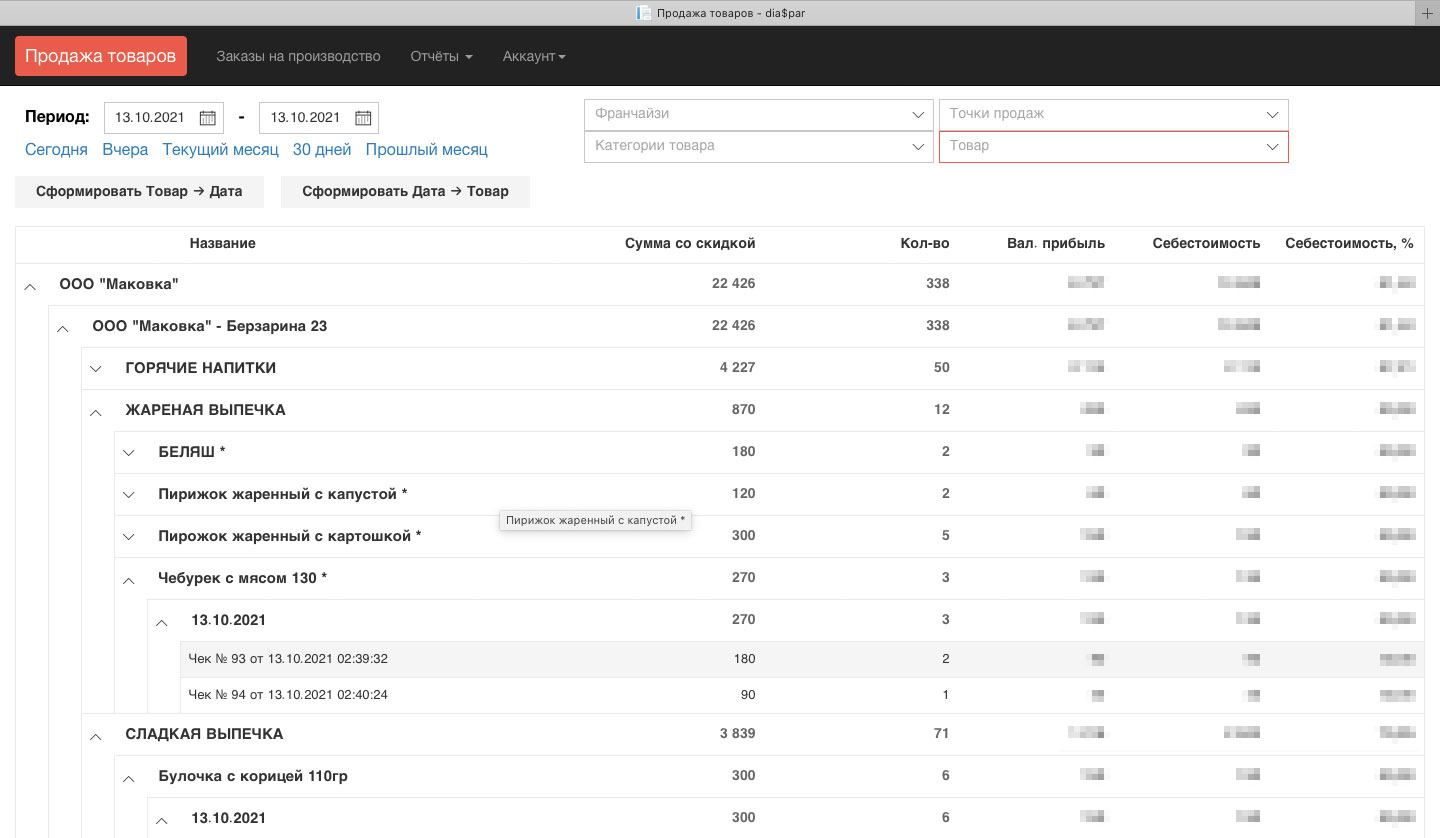Open the Категории товара dropdown
The image size is (1440, 838).
[757, 146]
